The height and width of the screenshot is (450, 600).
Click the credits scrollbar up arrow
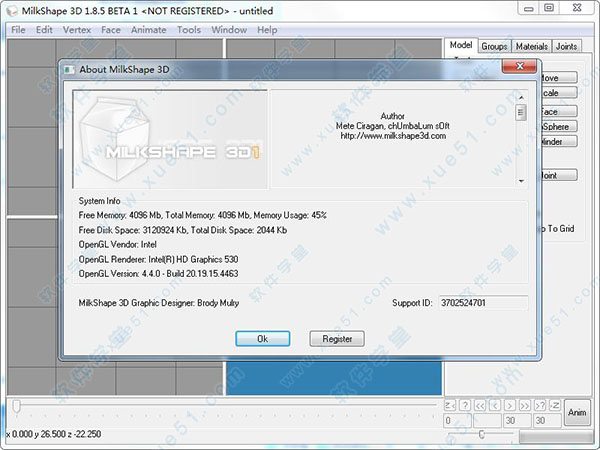521,98
